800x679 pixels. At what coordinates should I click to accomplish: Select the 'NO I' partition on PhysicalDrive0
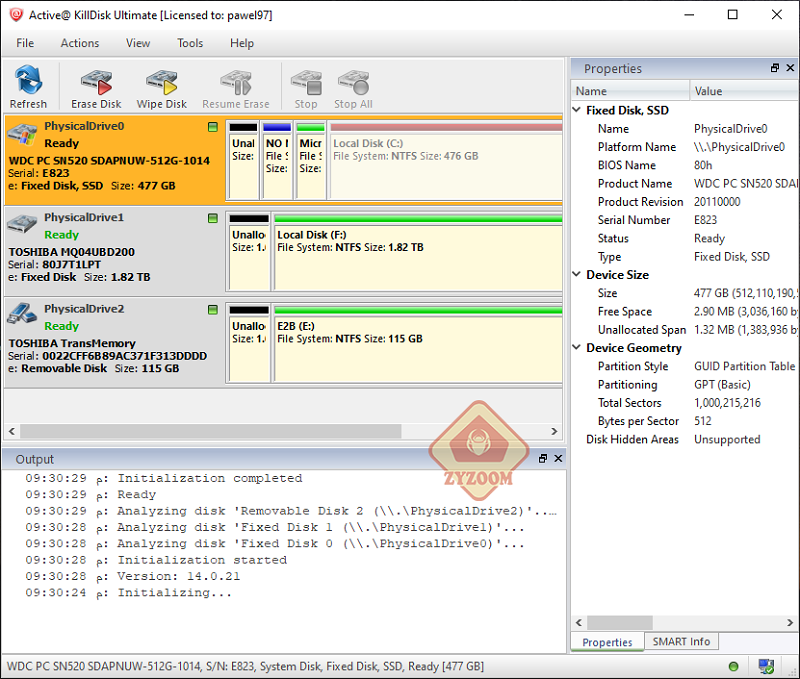click(x=277, y=161)
